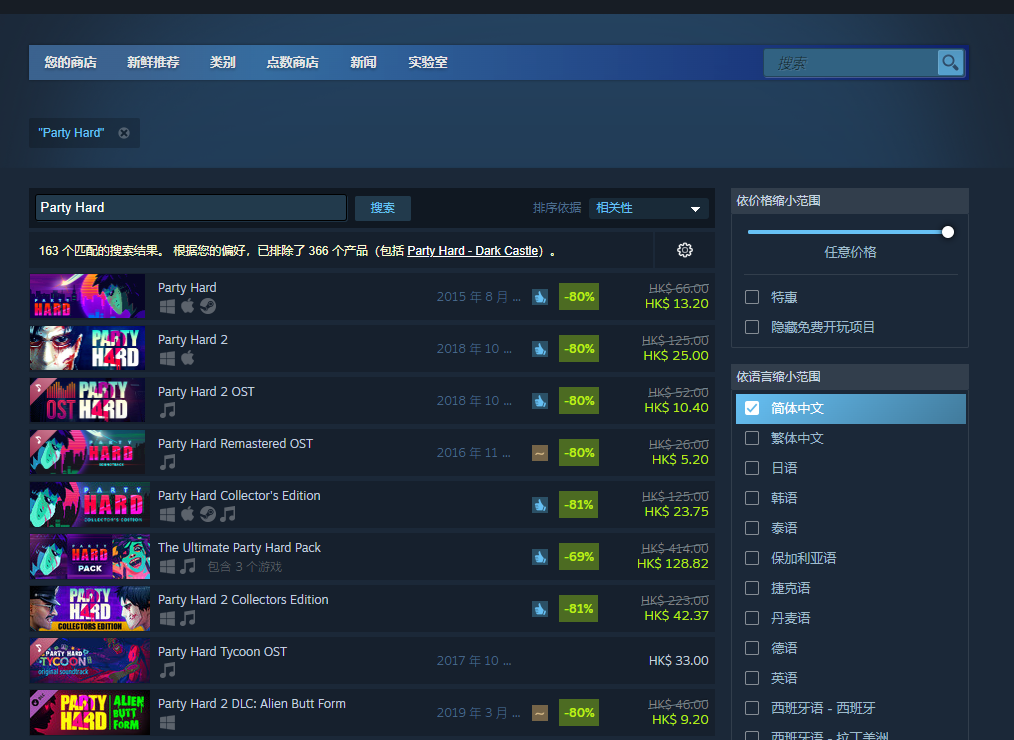
Task: Open the 您的商店 menu
Action: click(70, 63)
